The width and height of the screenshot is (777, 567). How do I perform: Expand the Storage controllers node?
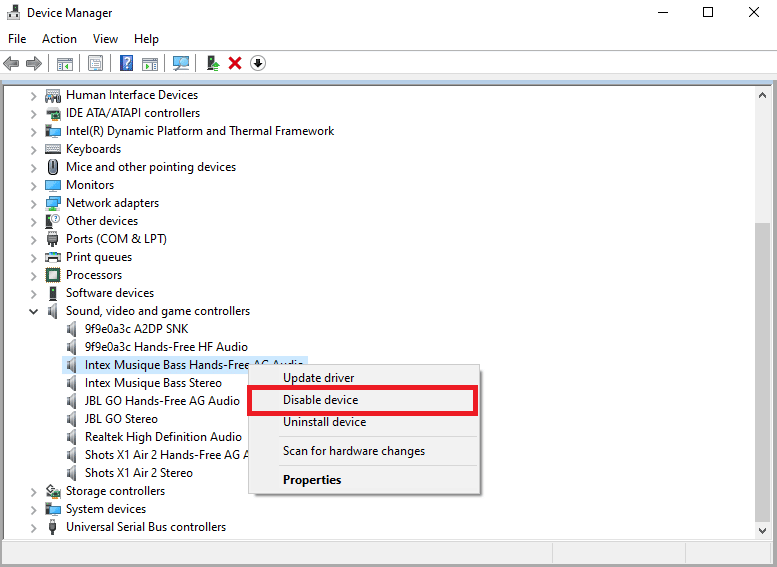point(33,492)
